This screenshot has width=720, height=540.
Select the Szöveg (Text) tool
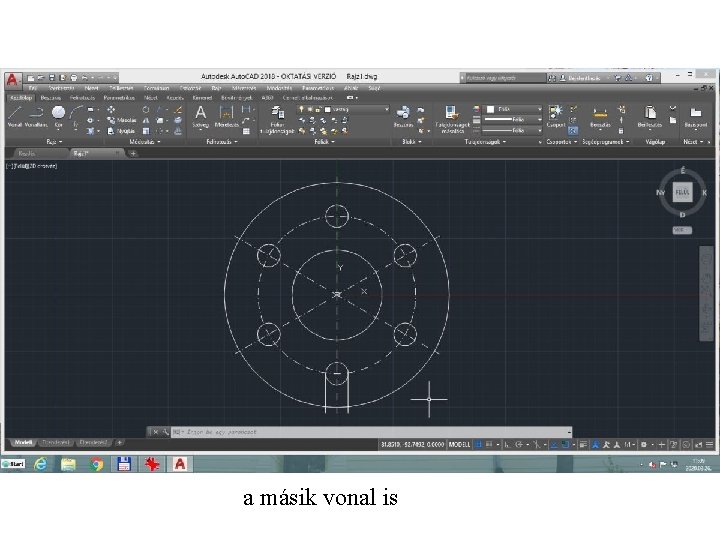click(x=201, y=117)
